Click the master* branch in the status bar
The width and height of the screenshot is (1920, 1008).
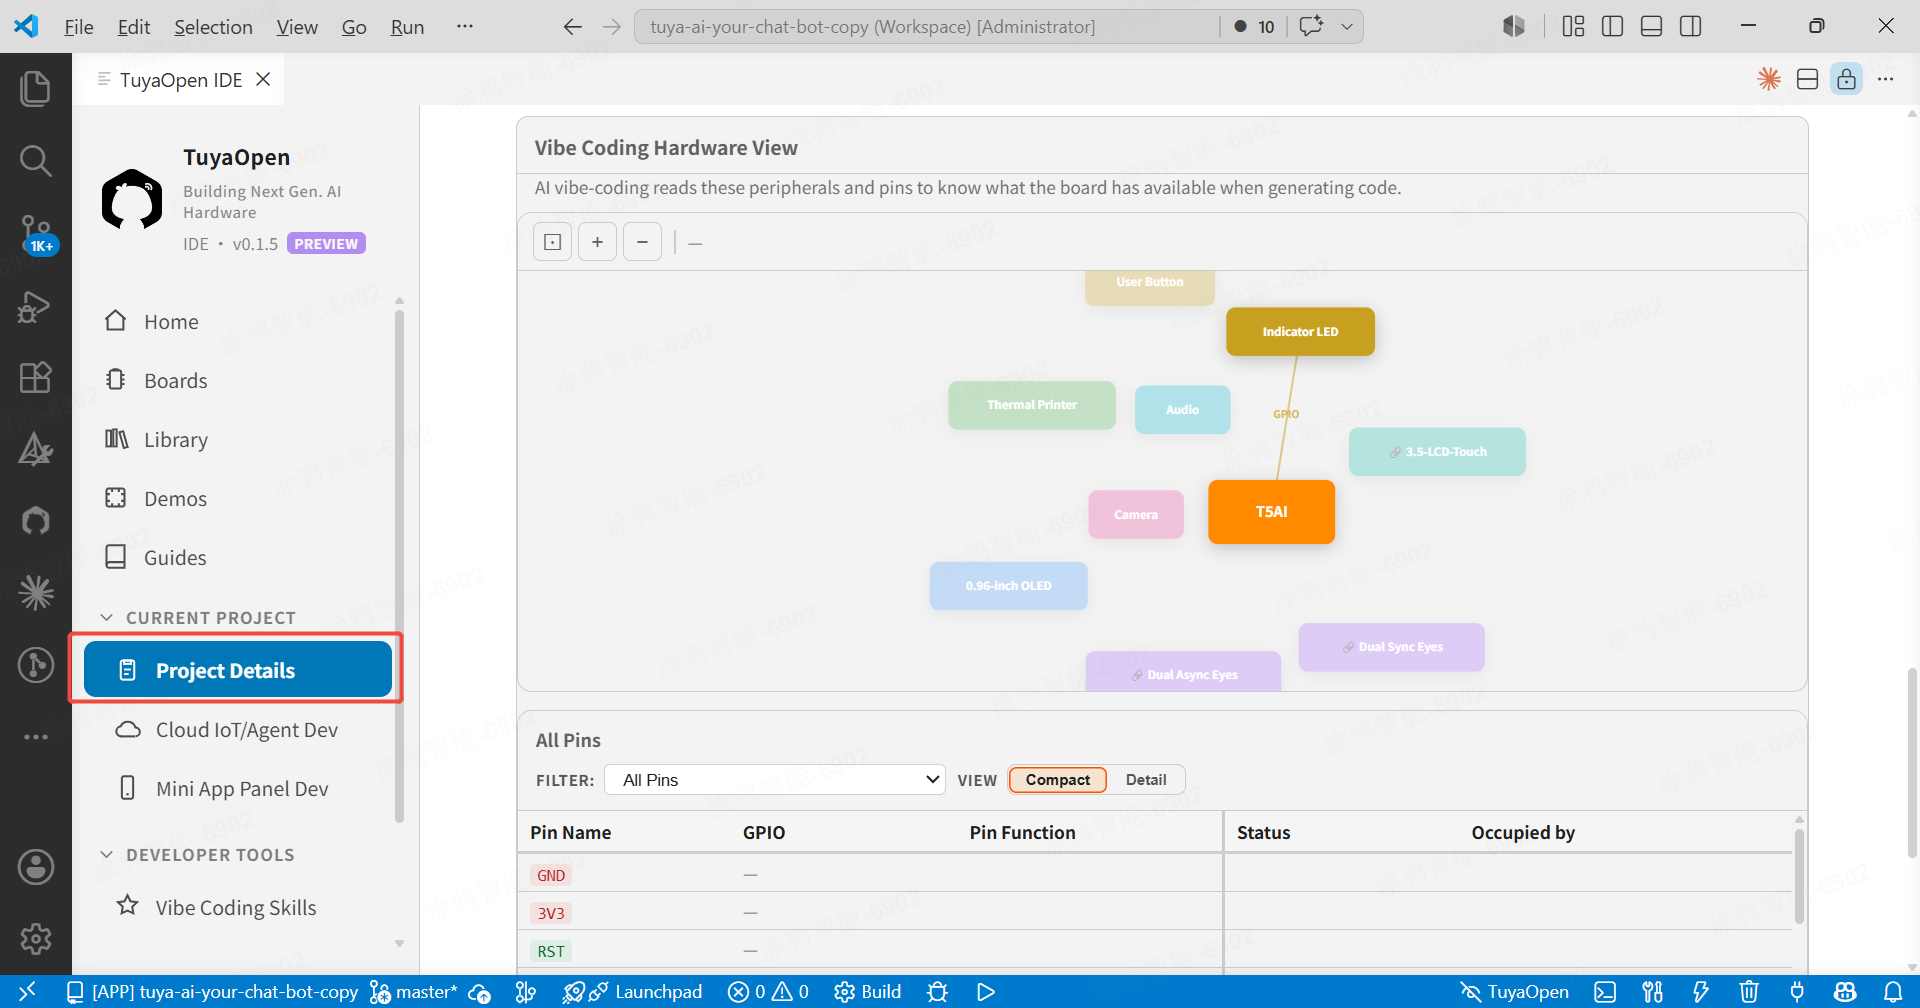click(414, 991)
